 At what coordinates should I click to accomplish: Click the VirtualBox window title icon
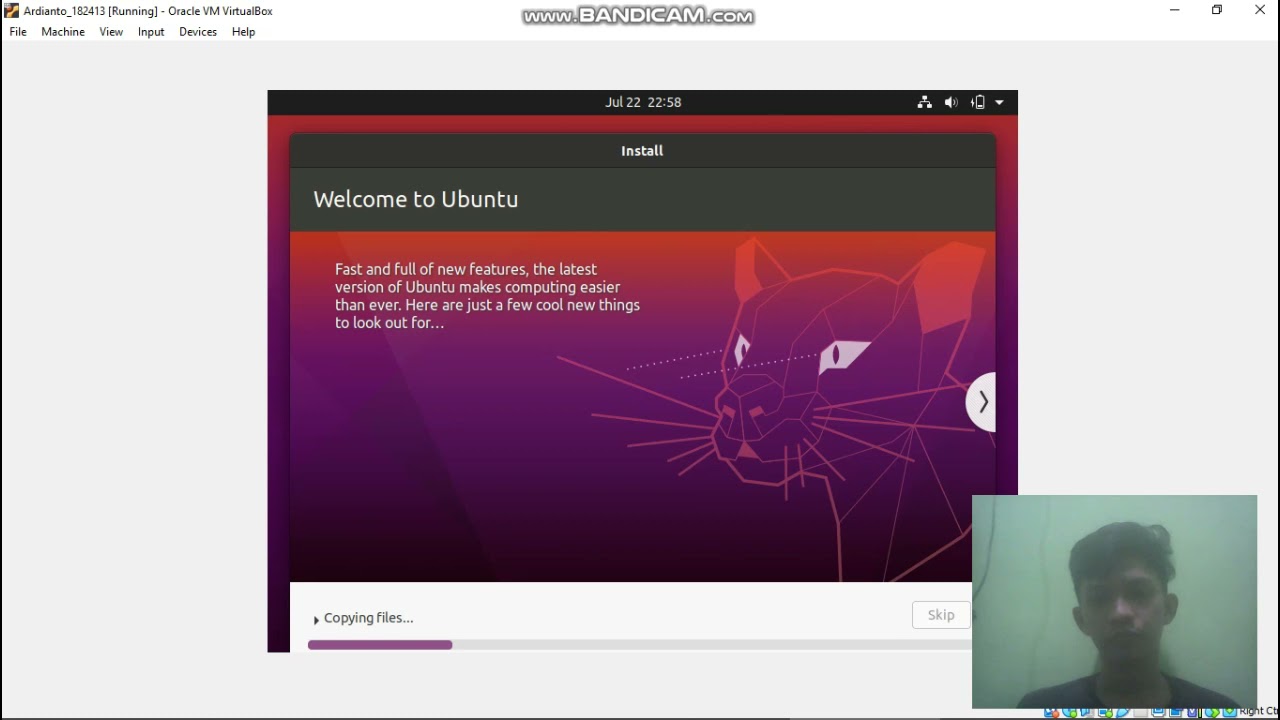coord(11,11)
